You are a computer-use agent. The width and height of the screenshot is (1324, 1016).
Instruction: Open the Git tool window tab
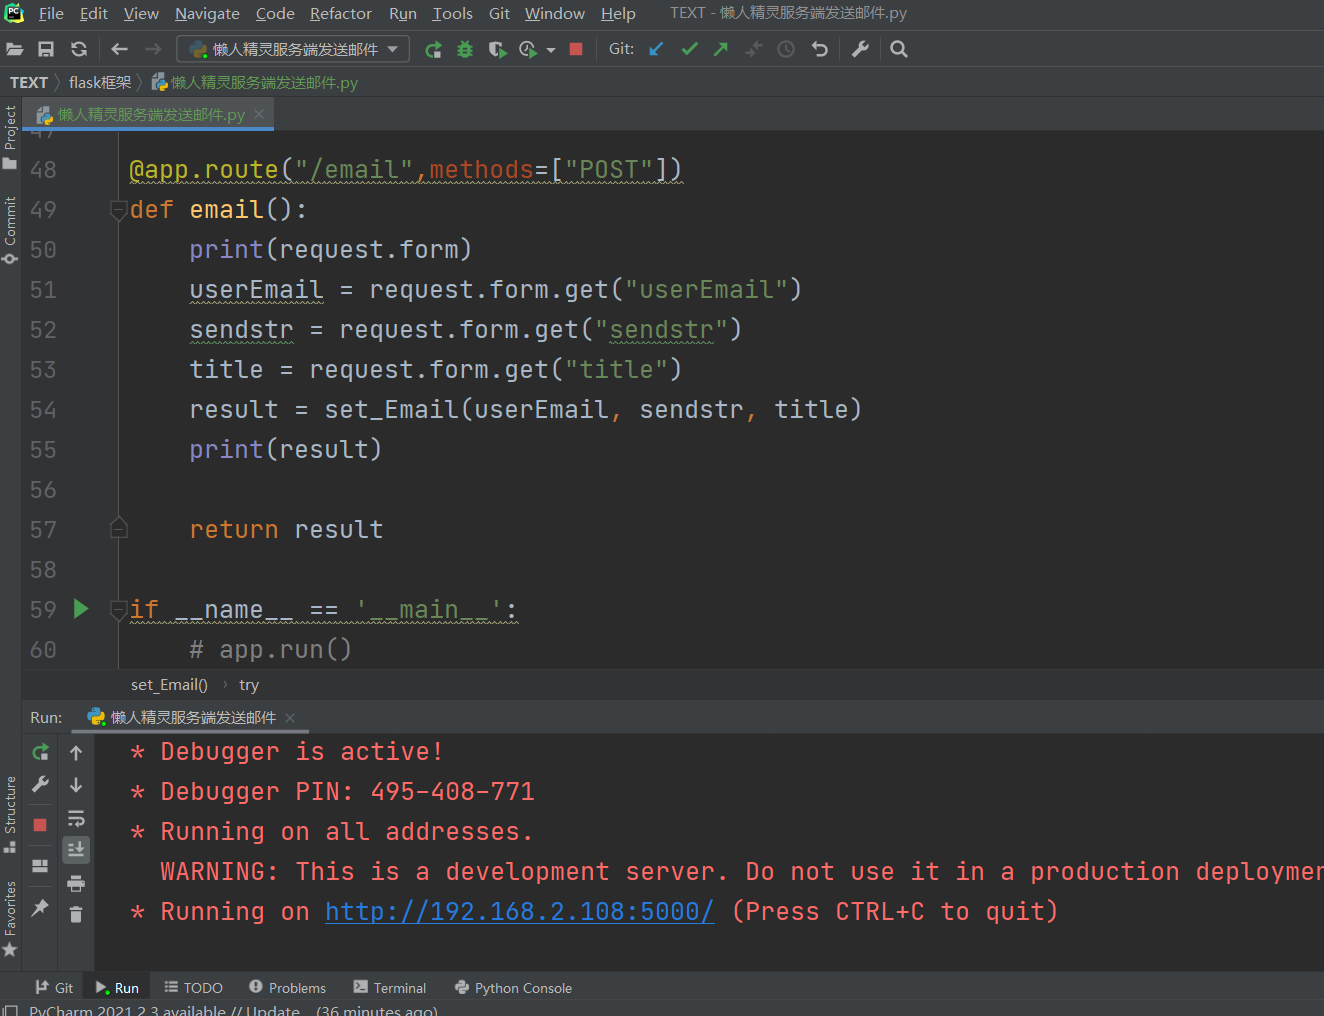coord(54,988)
